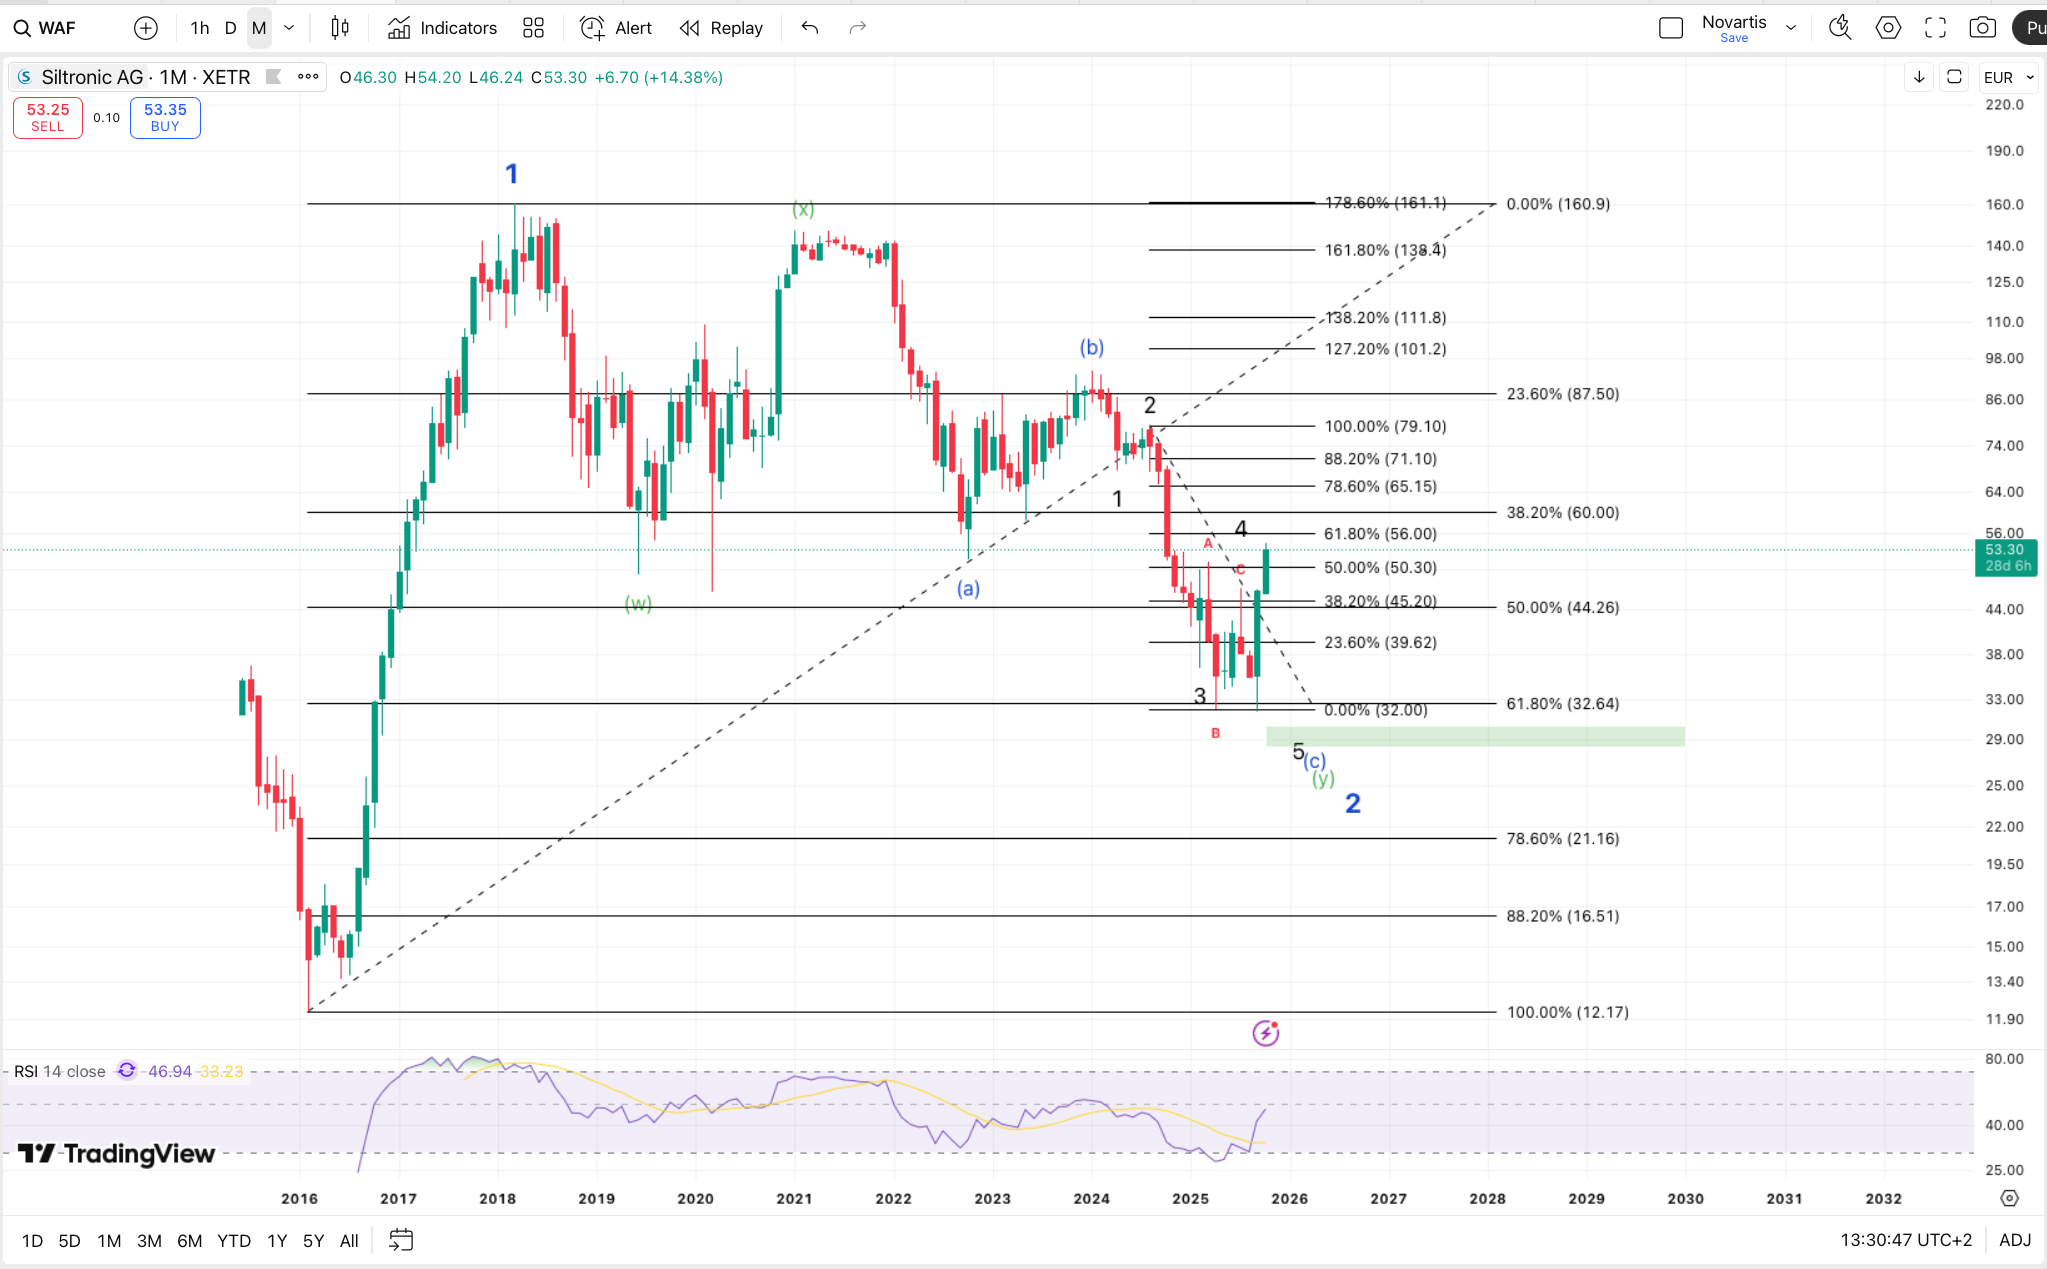Click the 53.25 SELL button

click(x=48, y=117)
